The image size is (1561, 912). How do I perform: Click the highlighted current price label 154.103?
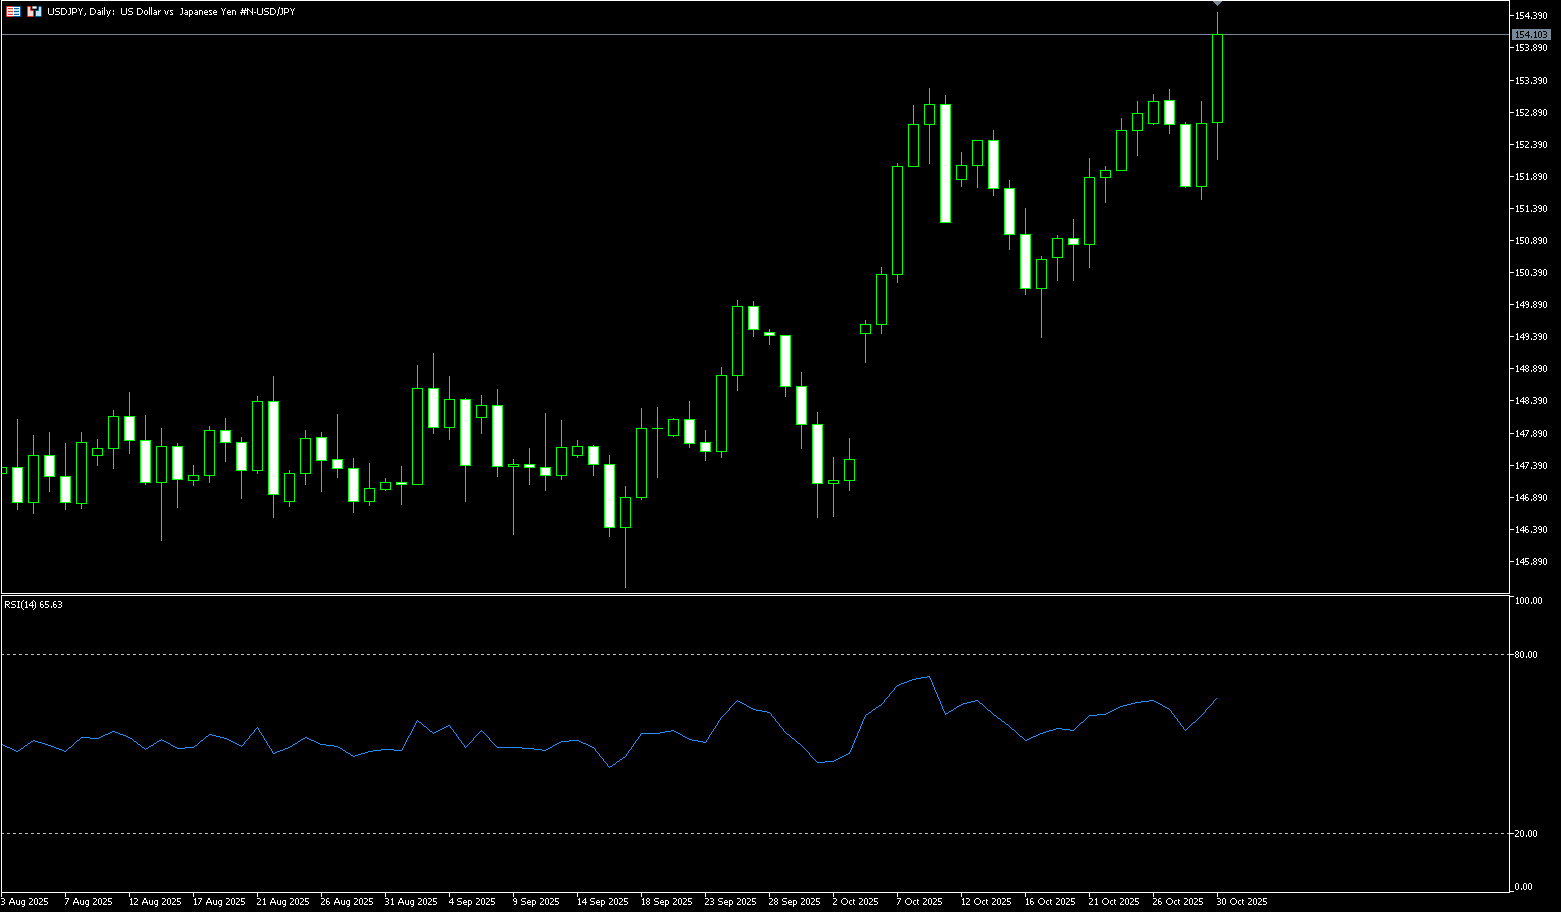tap(1531, 34)
